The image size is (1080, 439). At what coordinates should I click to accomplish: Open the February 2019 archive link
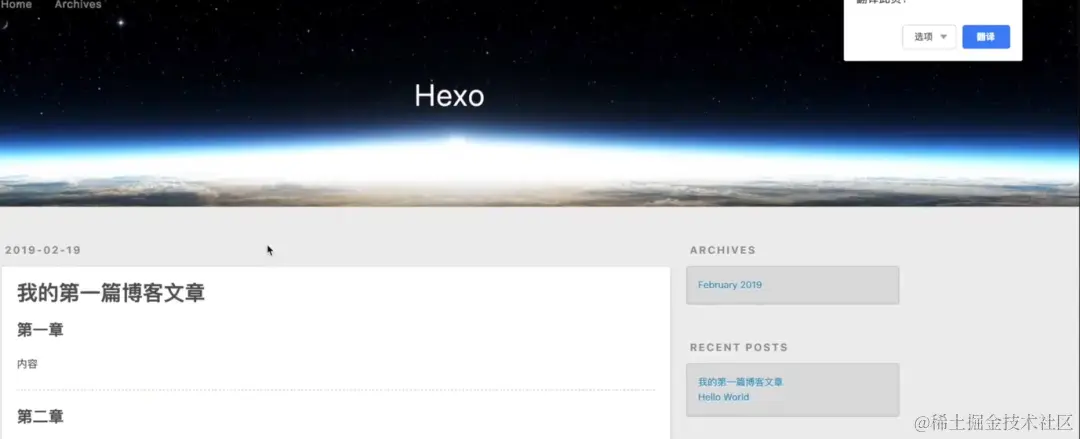[x=729, y=285]
